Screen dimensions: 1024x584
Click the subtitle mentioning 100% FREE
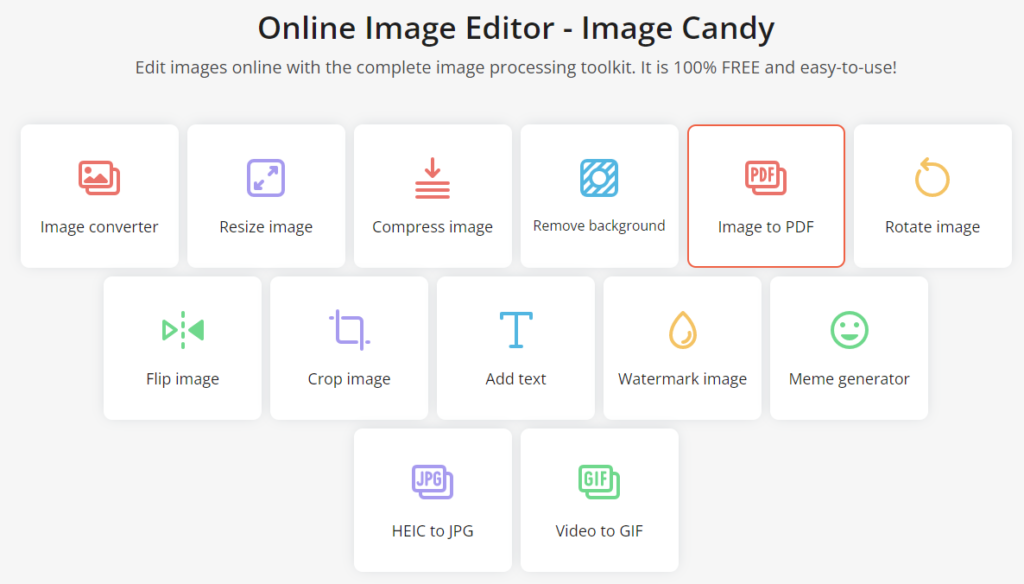[x=516, y=67]
